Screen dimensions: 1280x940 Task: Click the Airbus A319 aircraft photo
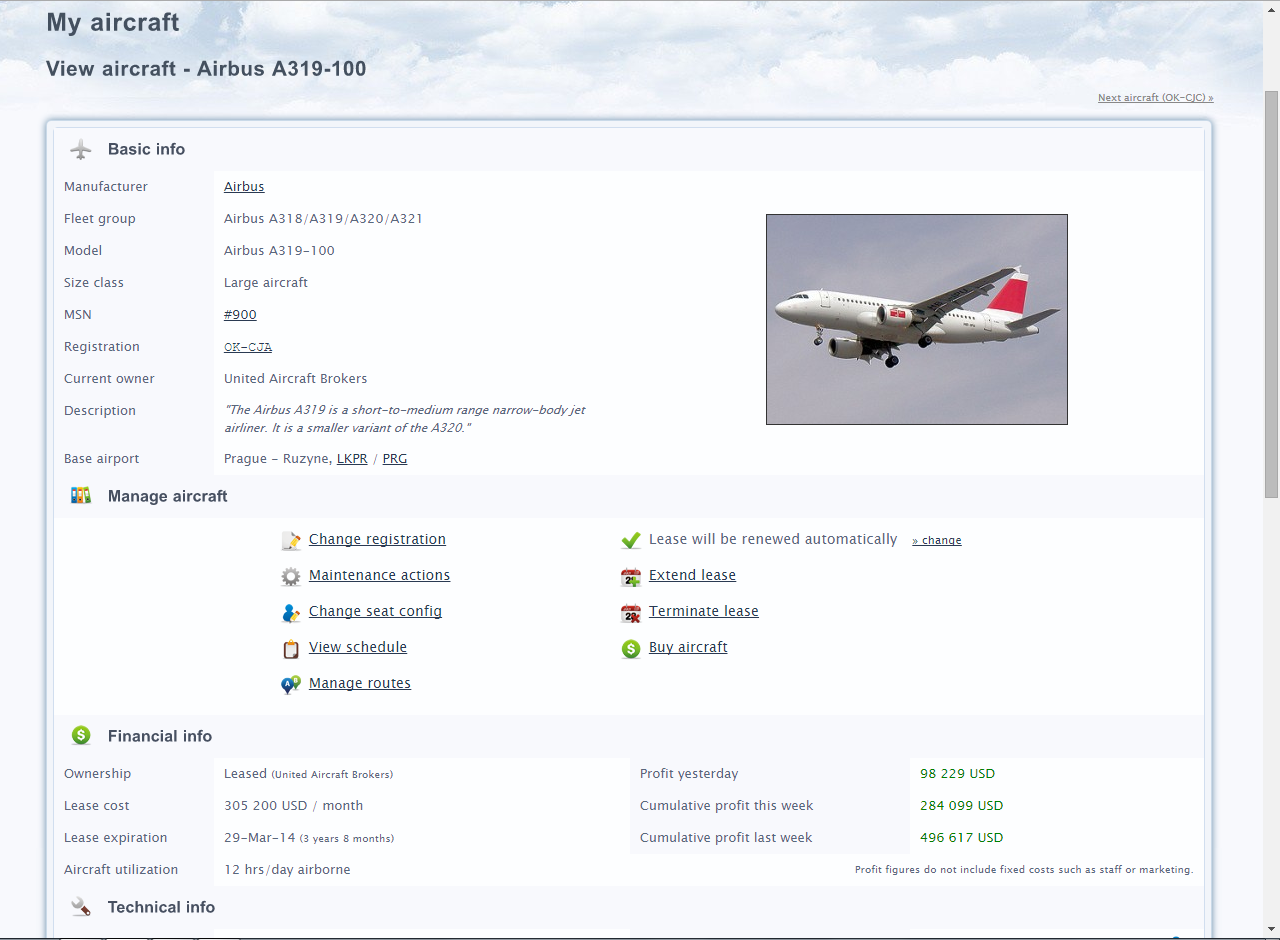(x=917, y=319)
